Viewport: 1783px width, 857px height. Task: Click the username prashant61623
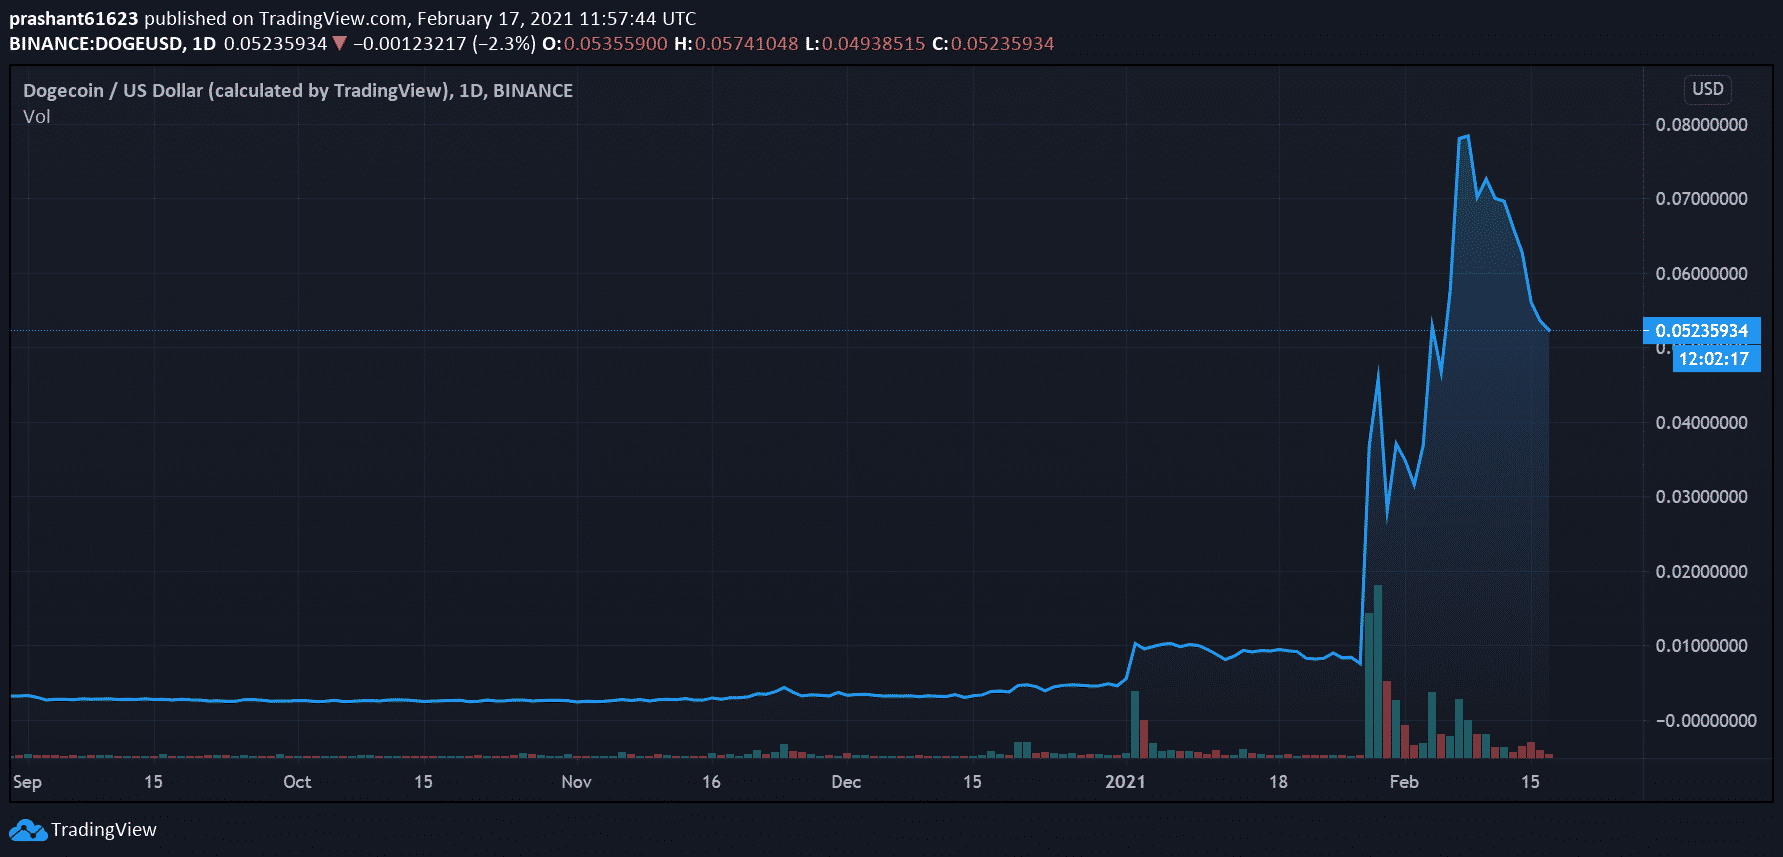point(74,19)
